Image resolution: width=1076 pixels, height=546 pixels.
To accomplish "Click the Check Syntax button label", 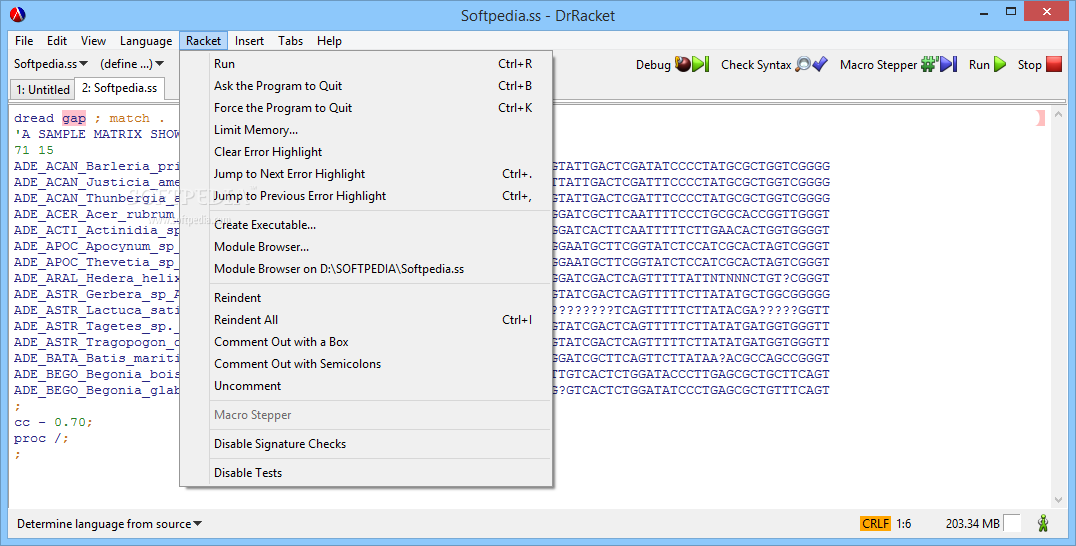I will pos(756,64).
